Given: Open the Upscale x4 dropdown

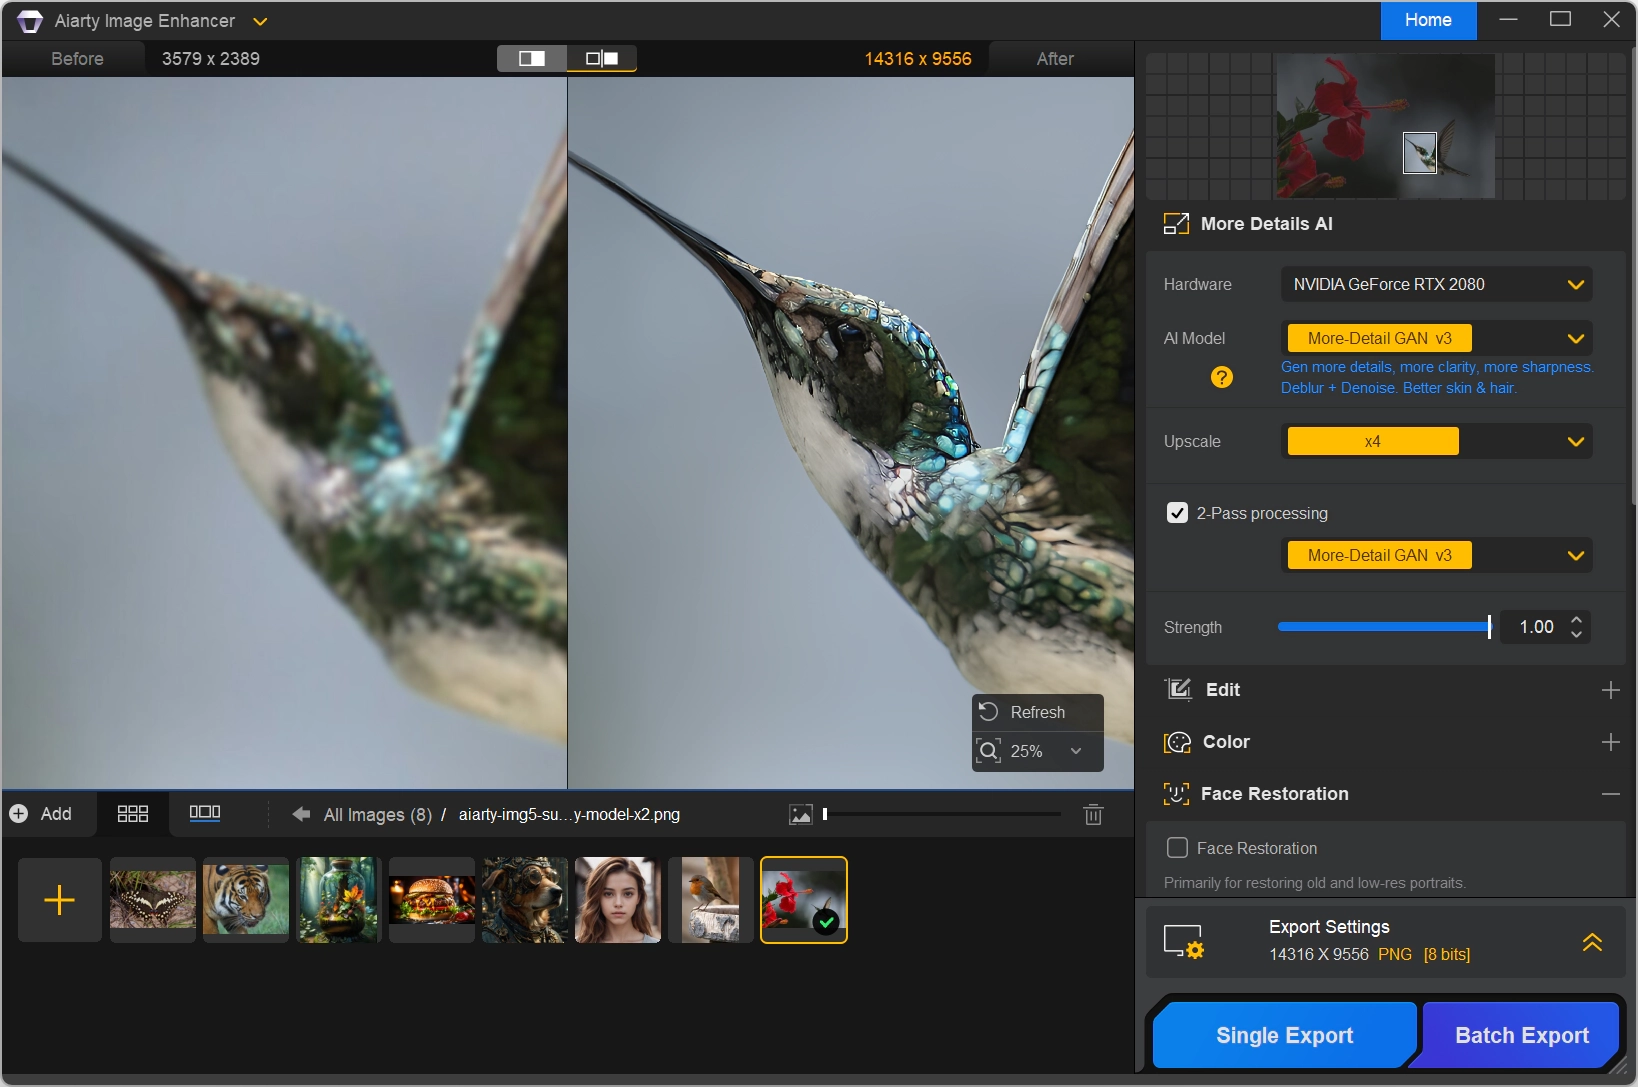Looking at the screenshot, I should pos(1436,441).
